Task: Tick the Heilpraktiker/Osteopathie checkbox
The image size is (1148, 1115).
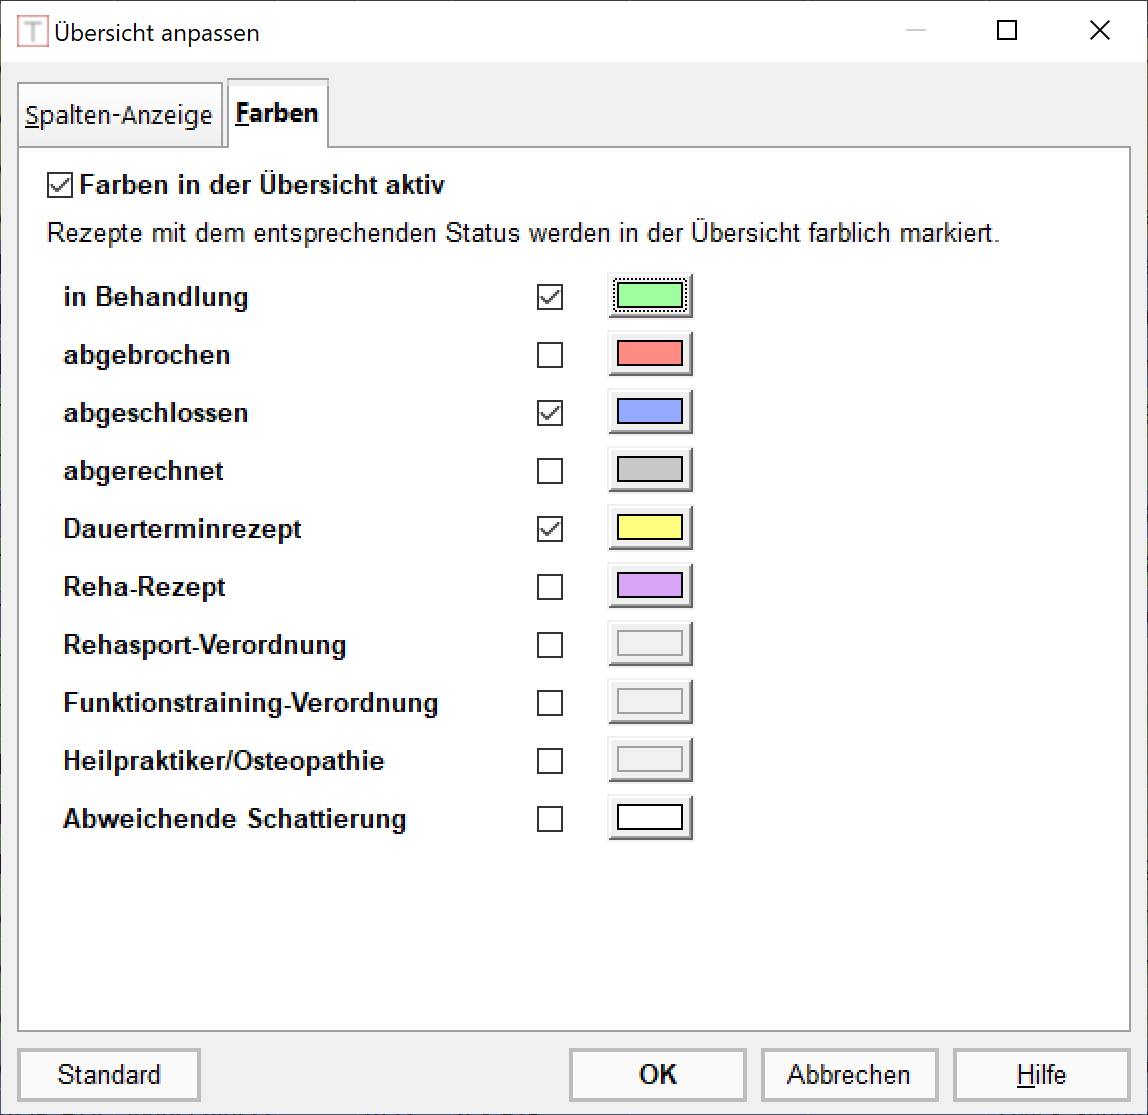Action: coord(550,761)
